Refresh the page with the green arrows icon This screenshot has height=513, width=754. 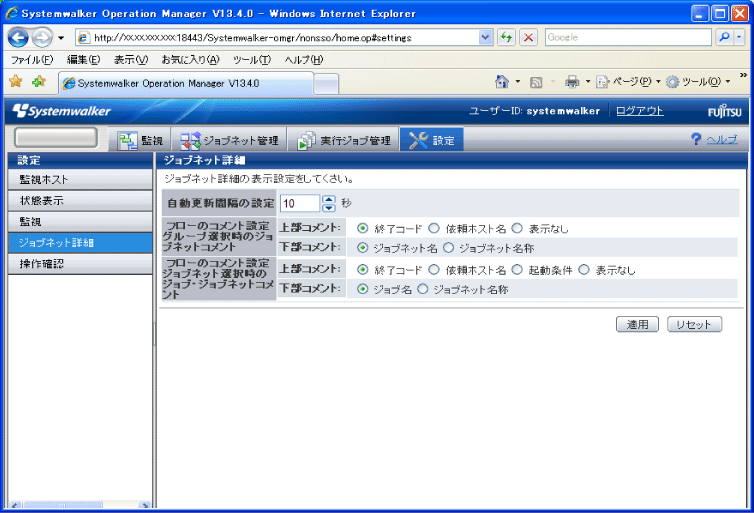pos(506,38)
